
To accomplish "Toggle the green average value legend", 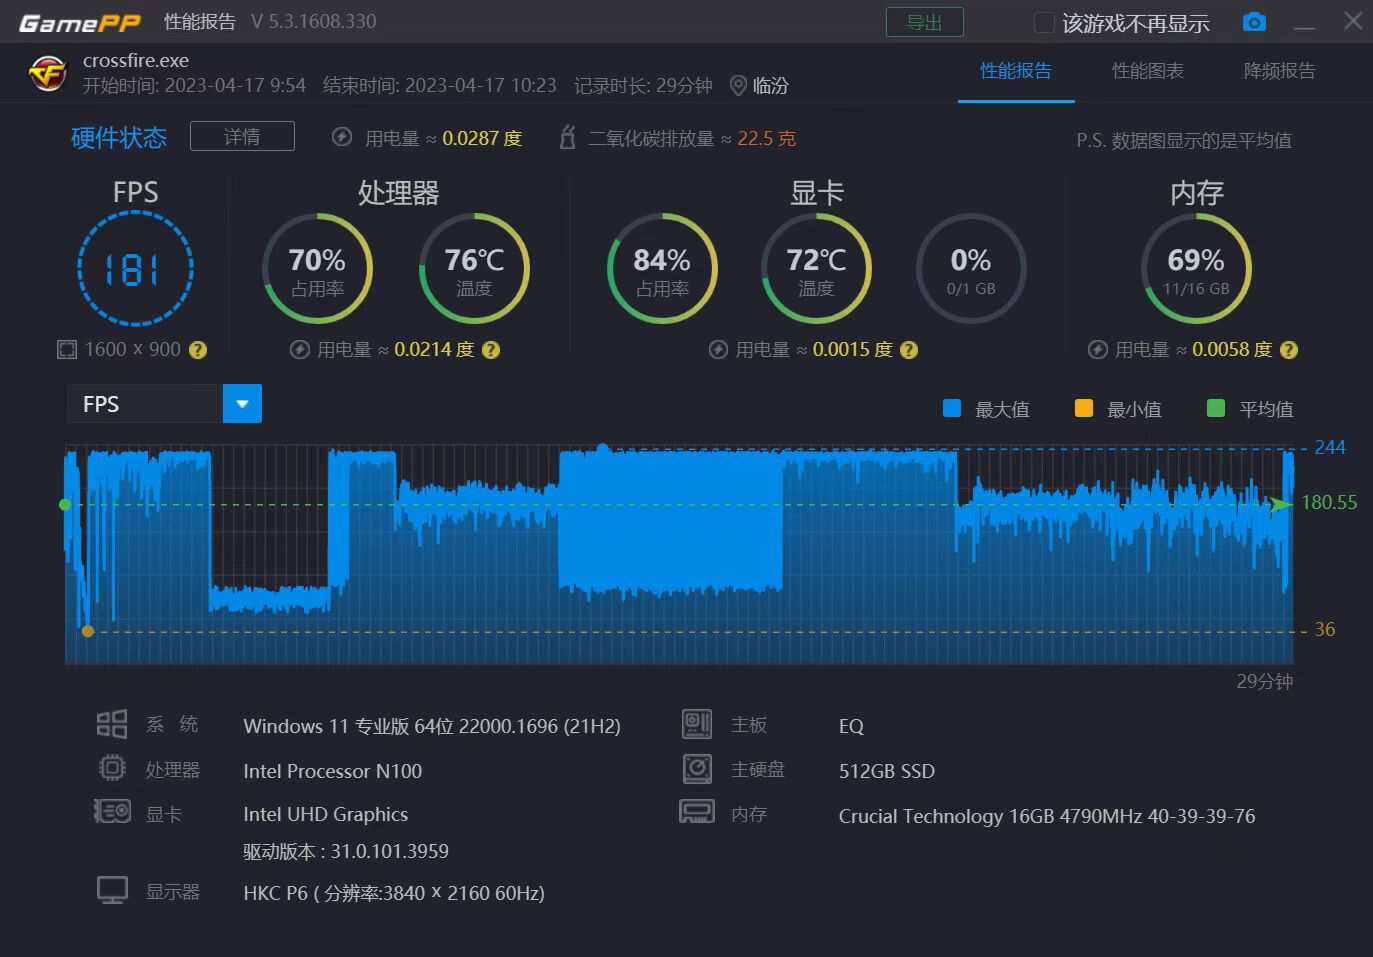I will coord(1216,408).
